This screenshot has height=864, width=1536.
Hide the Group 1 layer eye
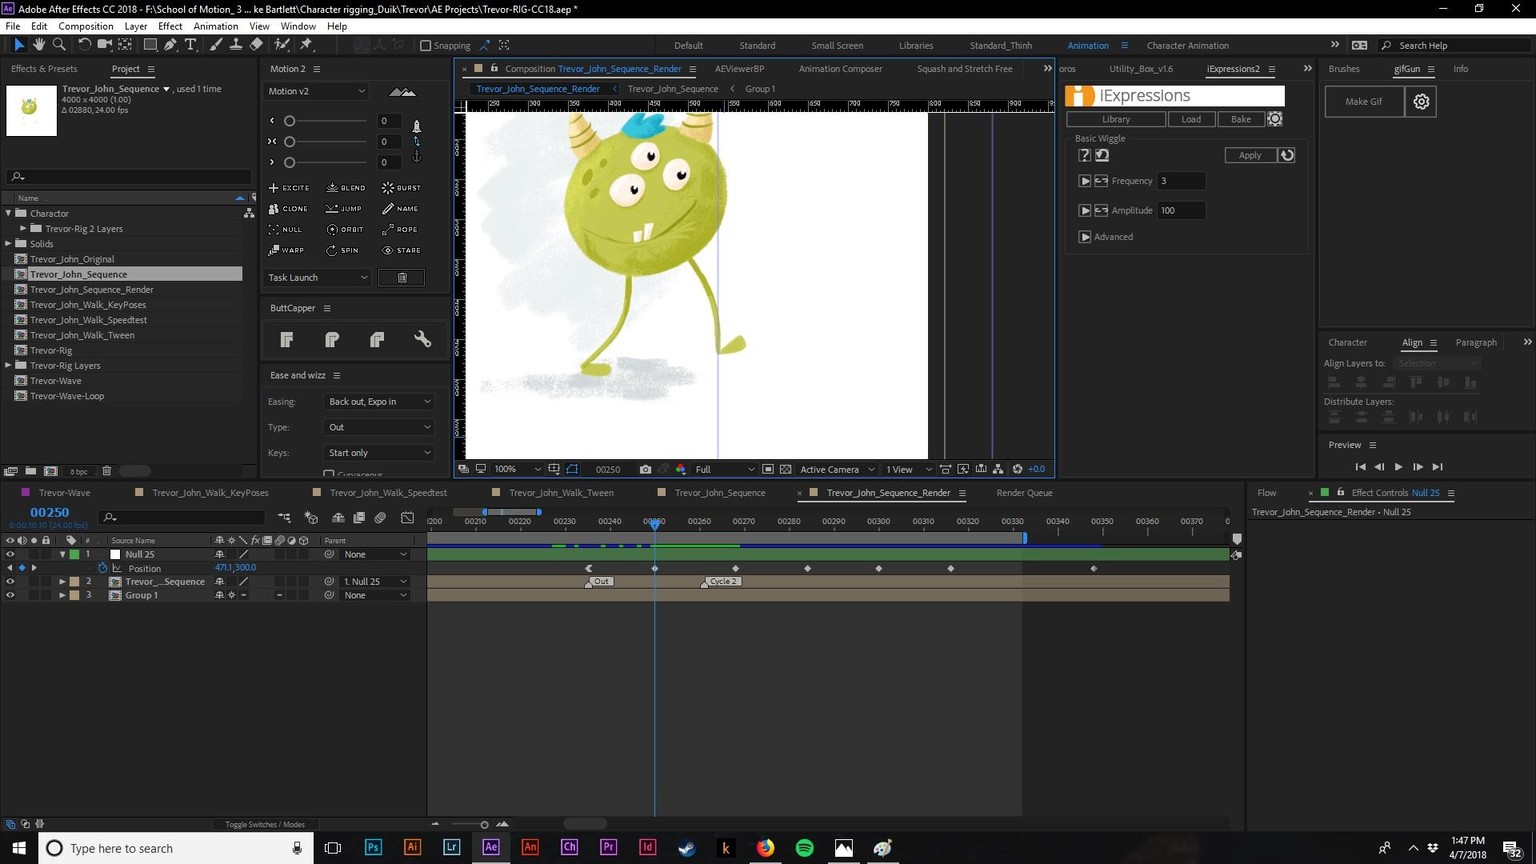point(10,595)
